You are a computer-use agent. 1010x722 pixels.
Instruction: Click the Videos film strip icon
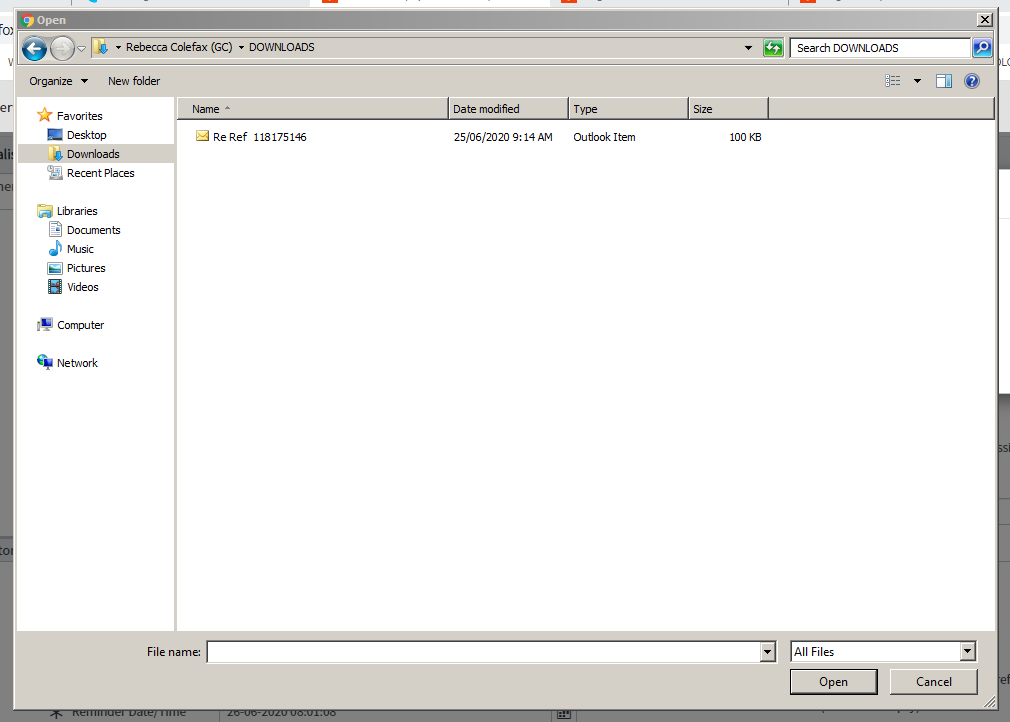[55, 287]
